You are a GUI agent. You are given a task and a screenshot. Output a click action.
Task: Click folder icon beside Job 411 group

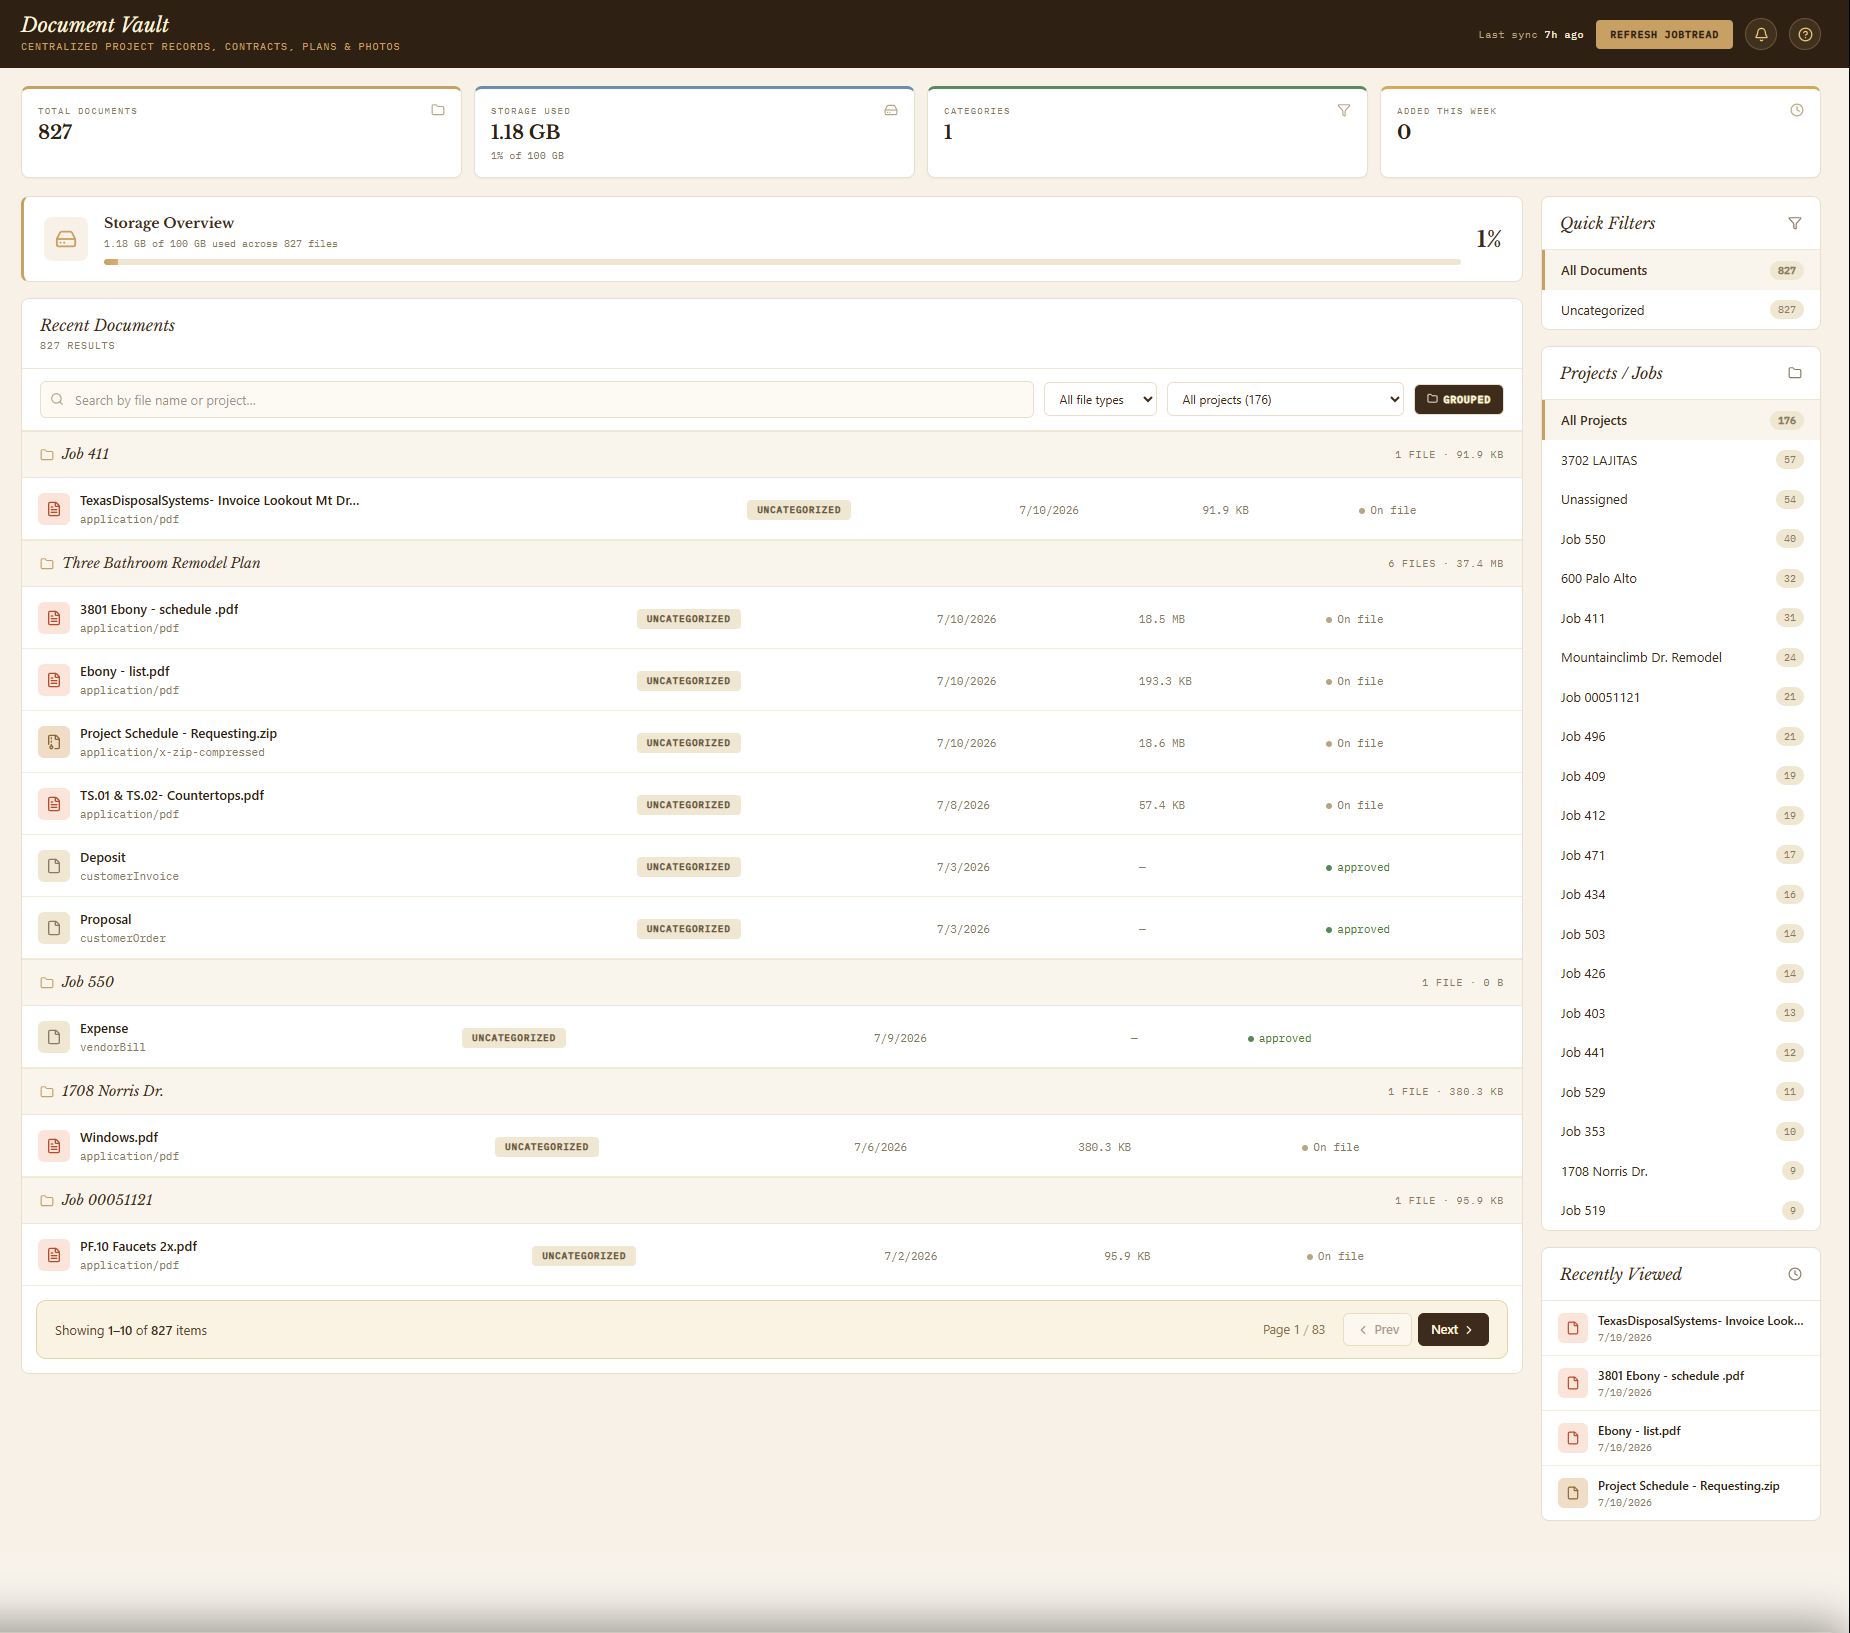[x=47, y=454]
